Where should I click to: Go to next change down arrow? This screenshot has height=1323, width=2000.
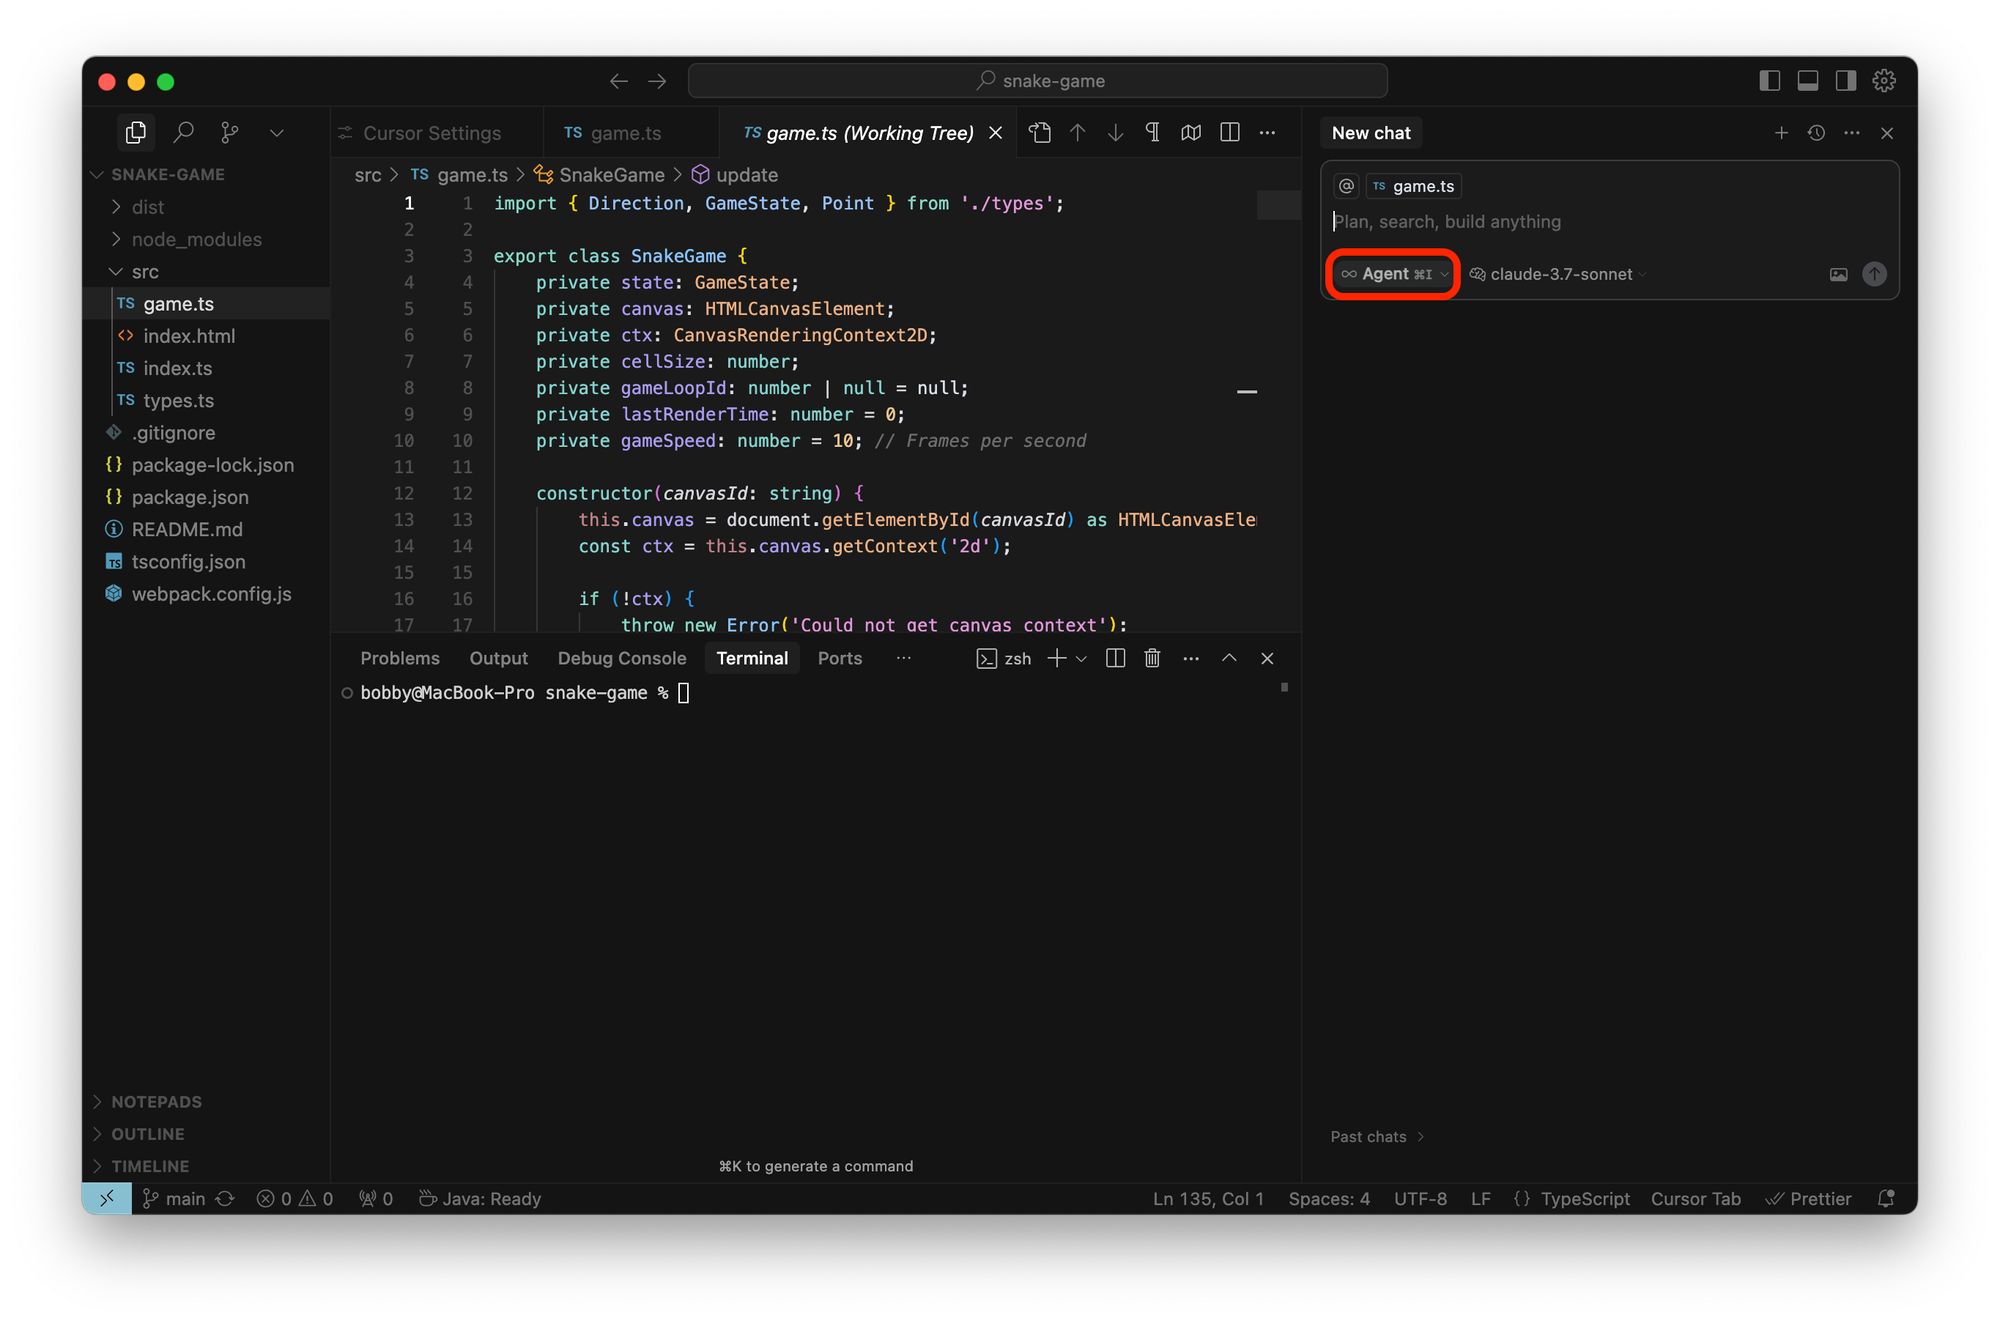point(1115,133)
